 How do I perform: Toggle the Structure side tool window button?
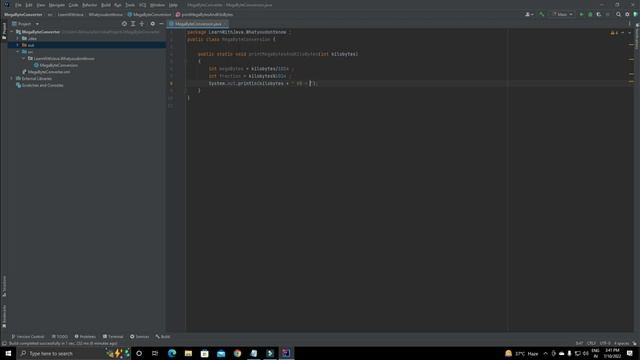coord(4,287)
